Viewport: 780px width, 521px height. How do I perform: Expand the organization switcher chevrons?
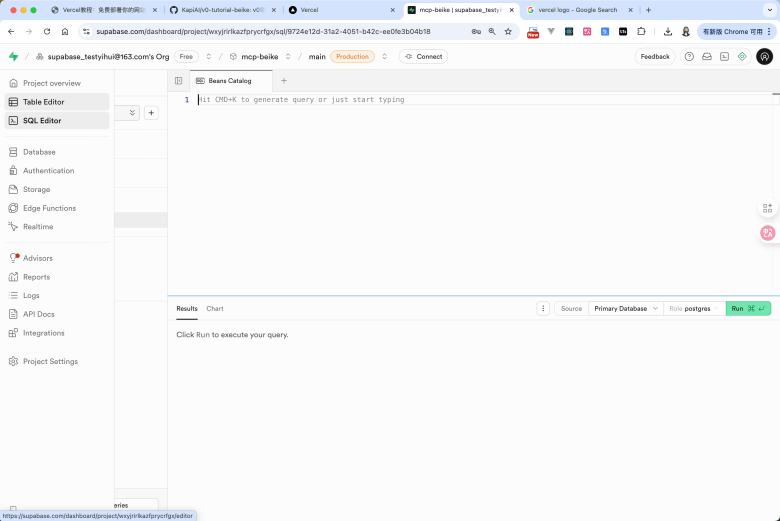click(209, 57)
